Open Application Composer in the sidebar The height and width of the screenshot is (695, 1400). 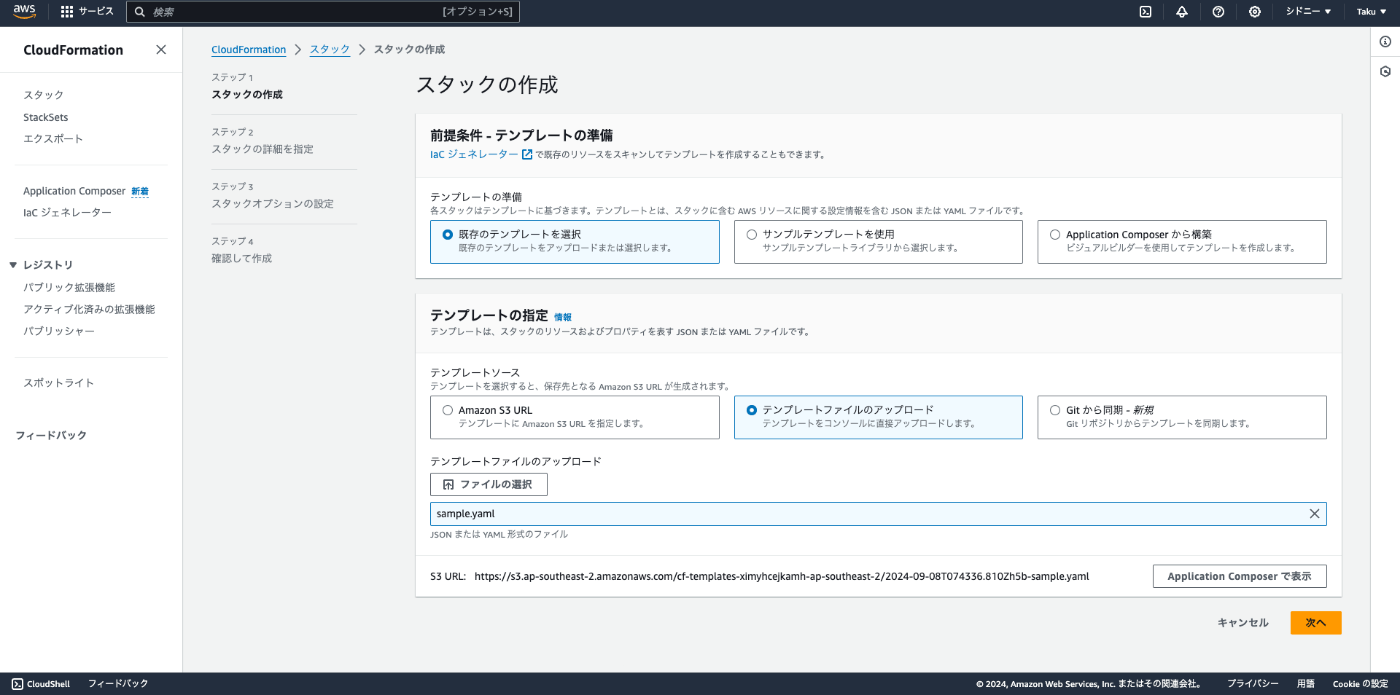(x=74, y=191)
